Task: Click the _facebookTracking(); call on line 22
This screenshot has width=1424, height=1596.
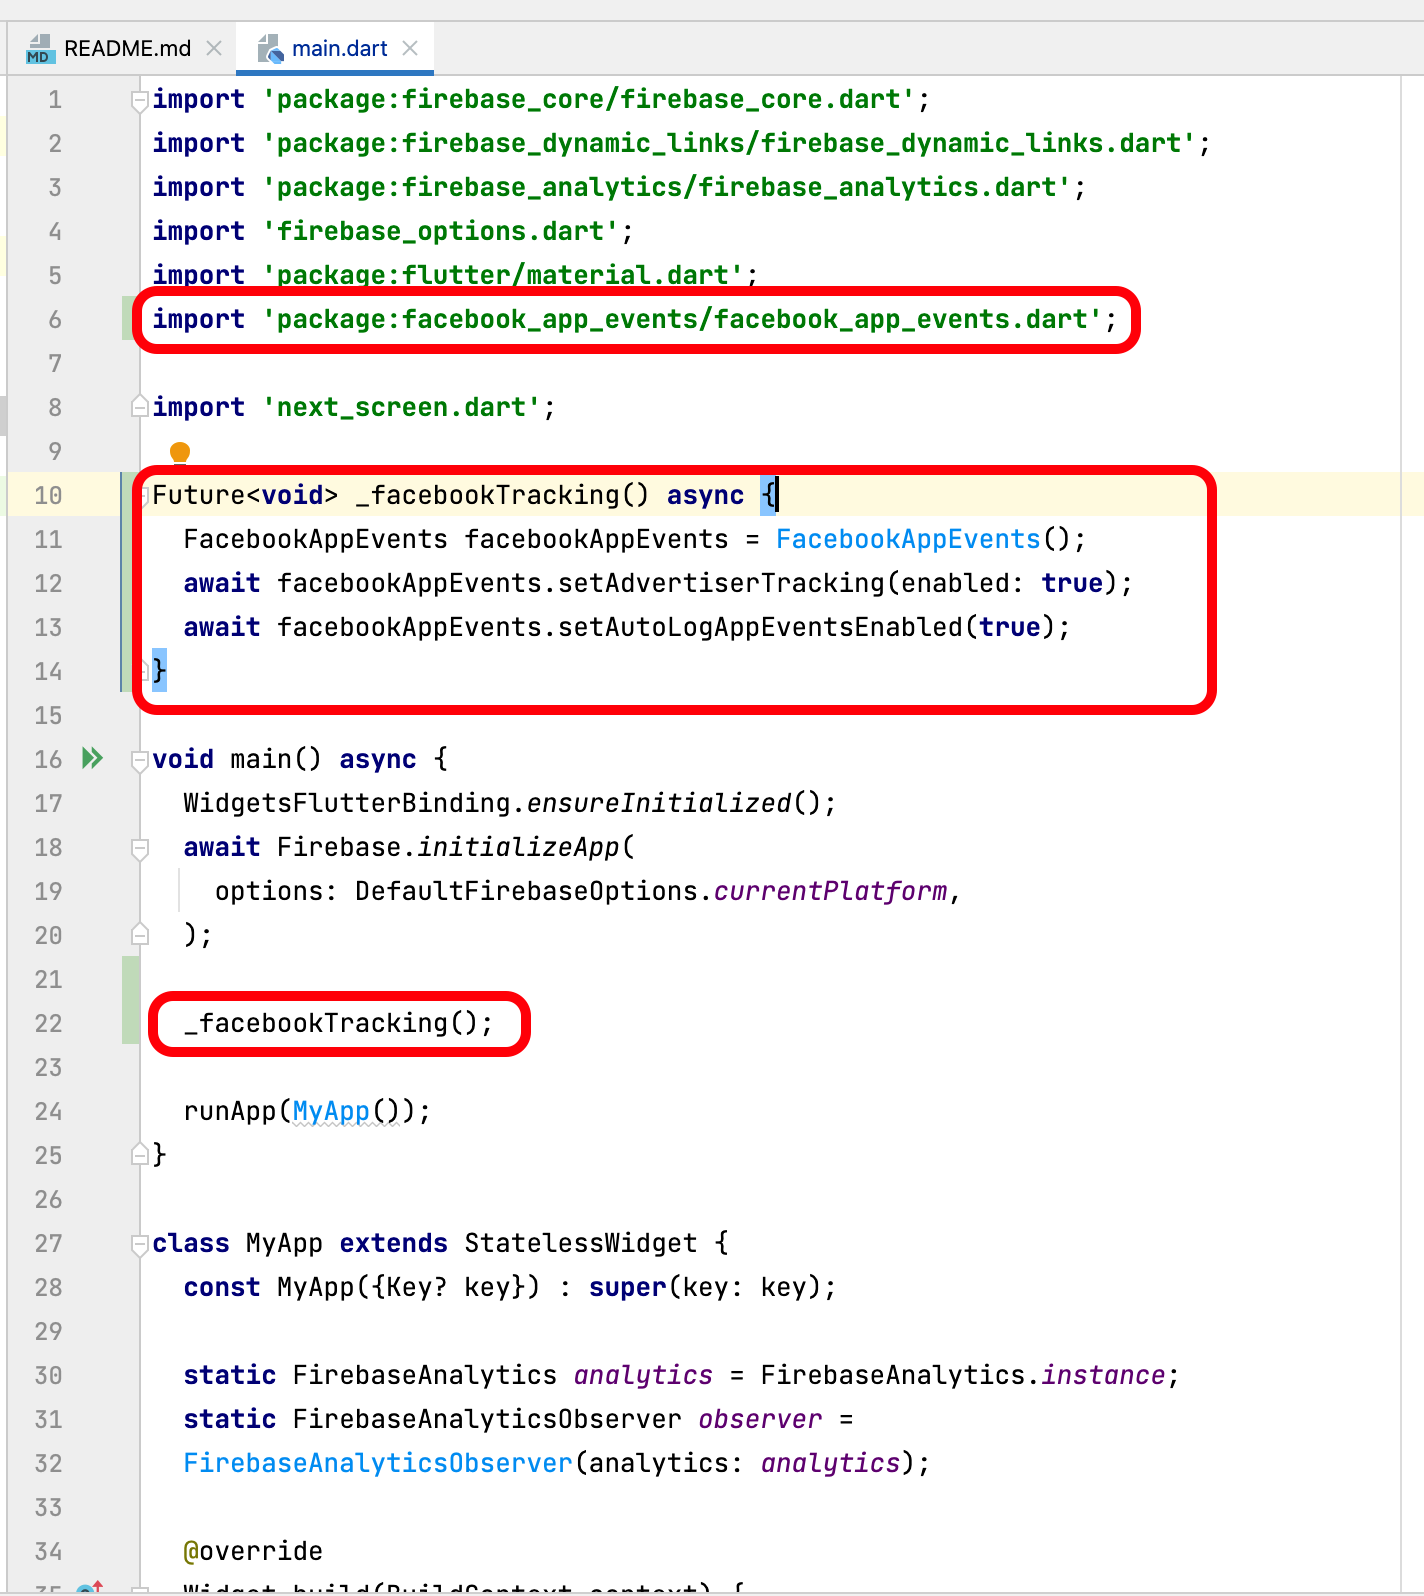Action: tap(338, 1023)
